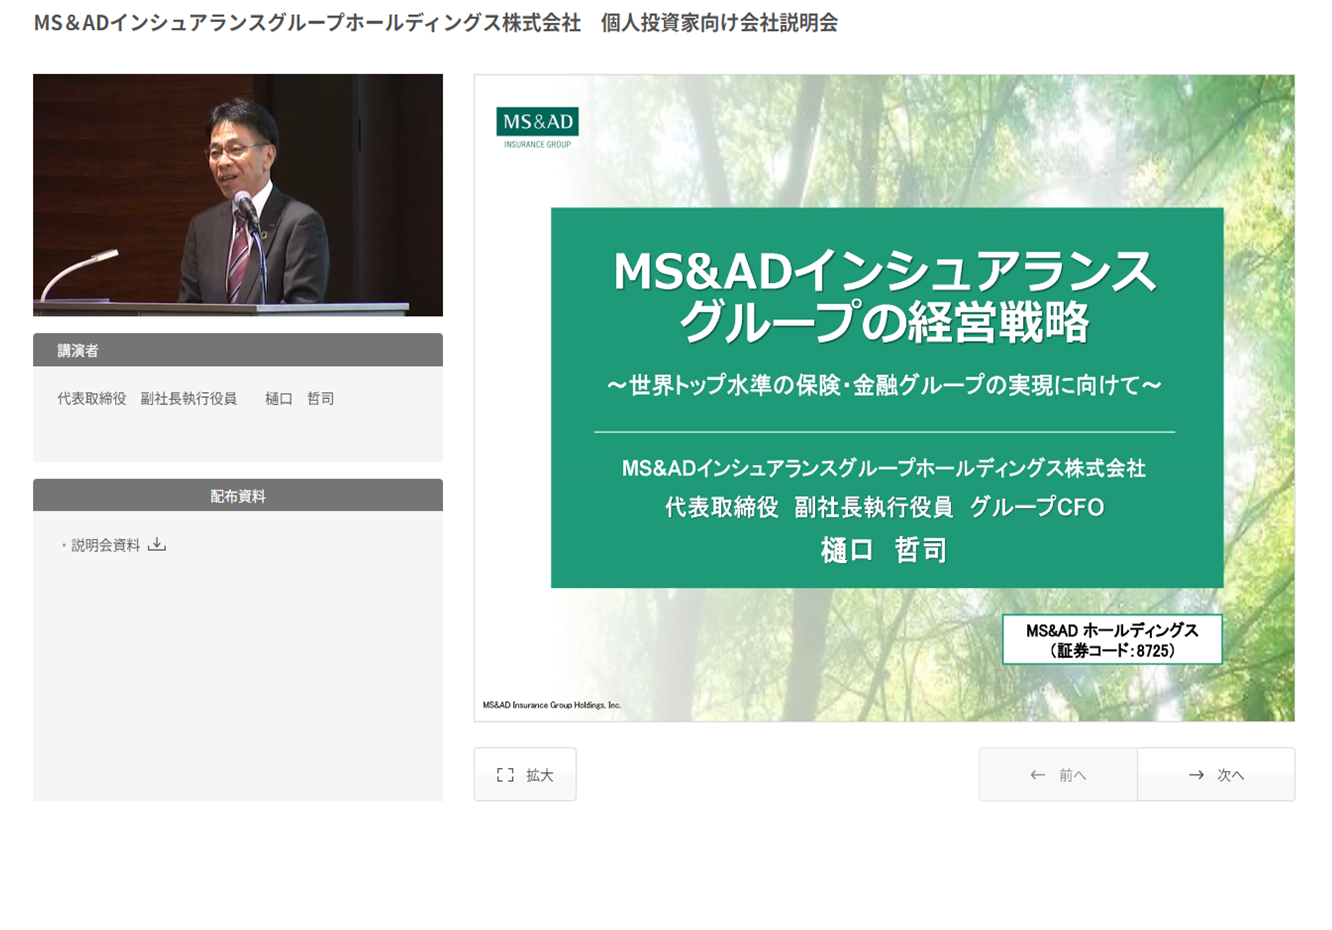Open the 説明会資料 link
Screen dimensions: 1332x930
pos(105,545)
